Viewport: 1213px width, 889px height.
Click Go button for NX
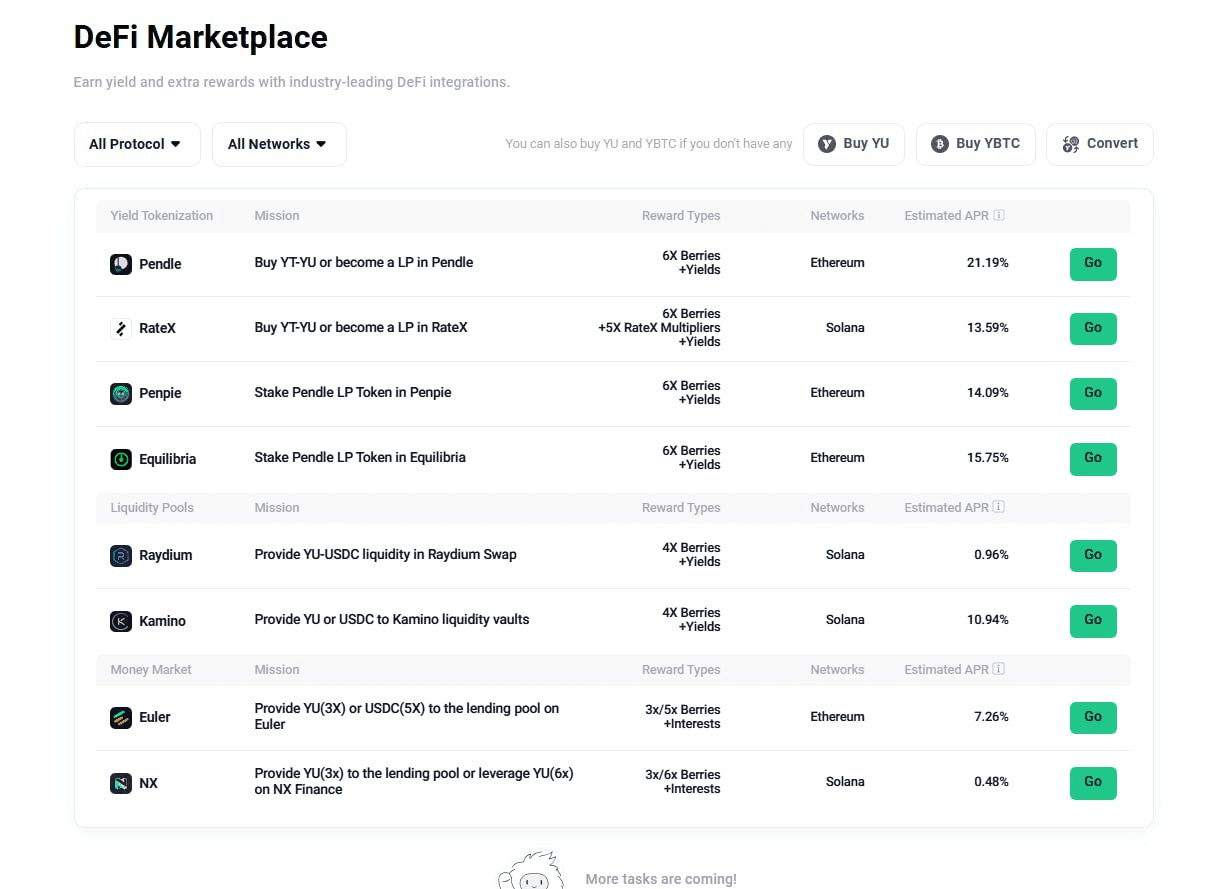1093,782
